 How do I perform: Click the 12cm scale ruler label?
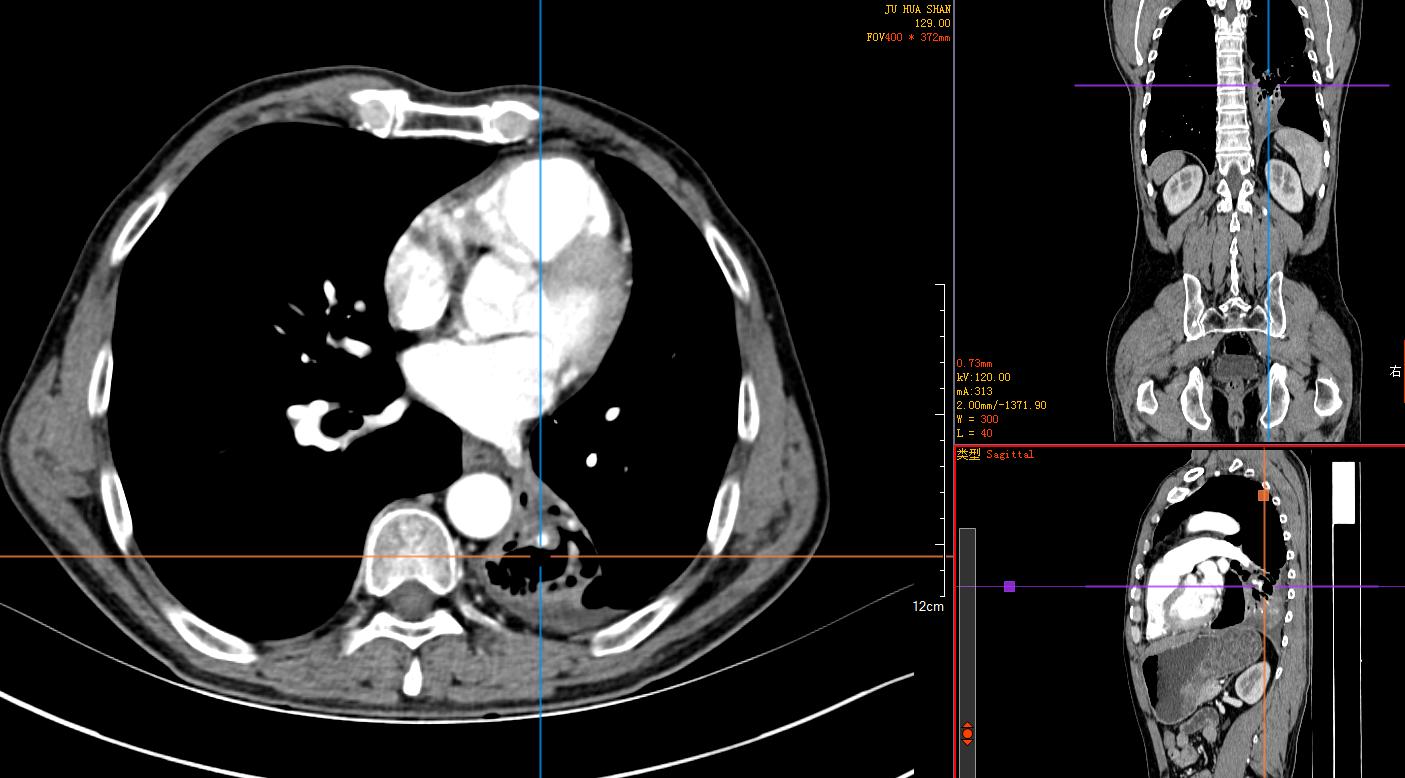[927, 607]
